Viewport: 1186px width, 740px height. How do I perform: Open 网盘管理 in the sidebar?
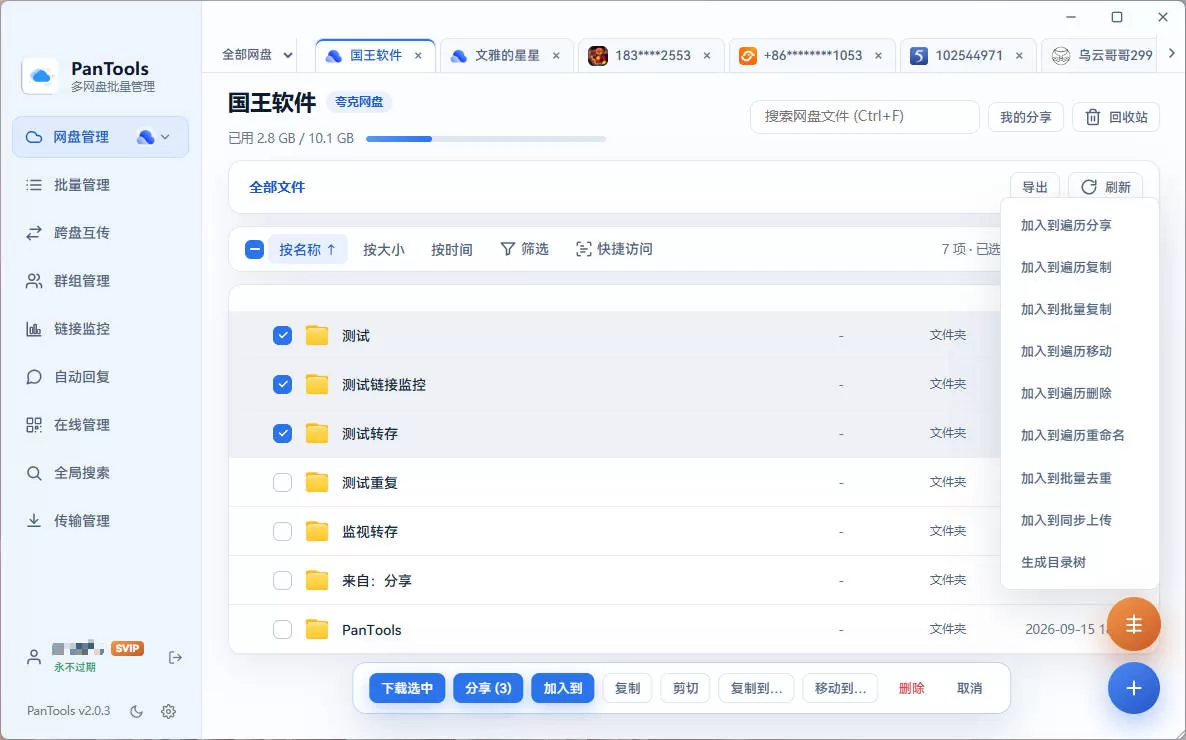[x=100, y=137]
